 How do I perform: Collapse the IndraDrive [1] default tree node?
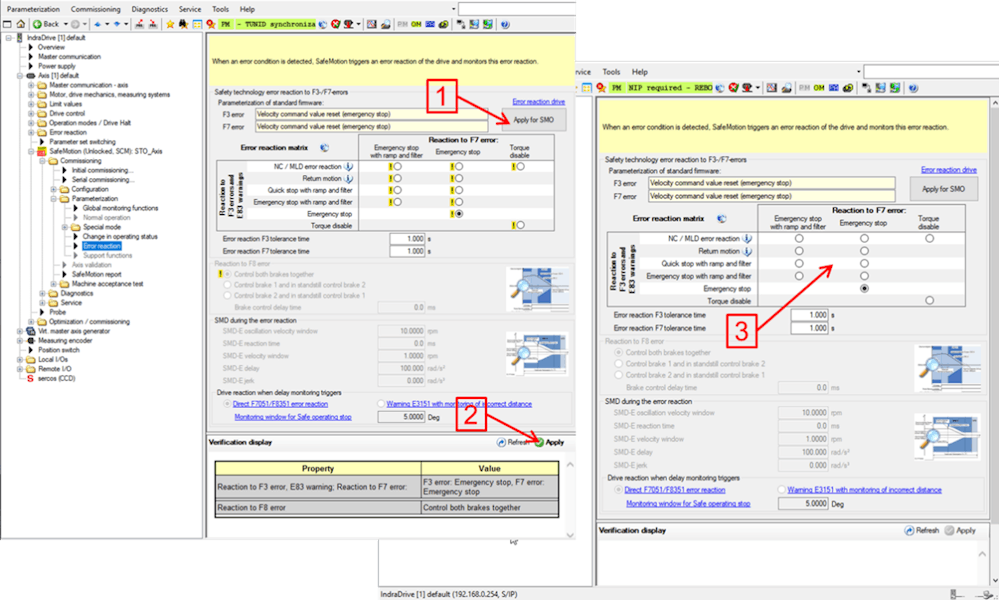coord(9,38)
